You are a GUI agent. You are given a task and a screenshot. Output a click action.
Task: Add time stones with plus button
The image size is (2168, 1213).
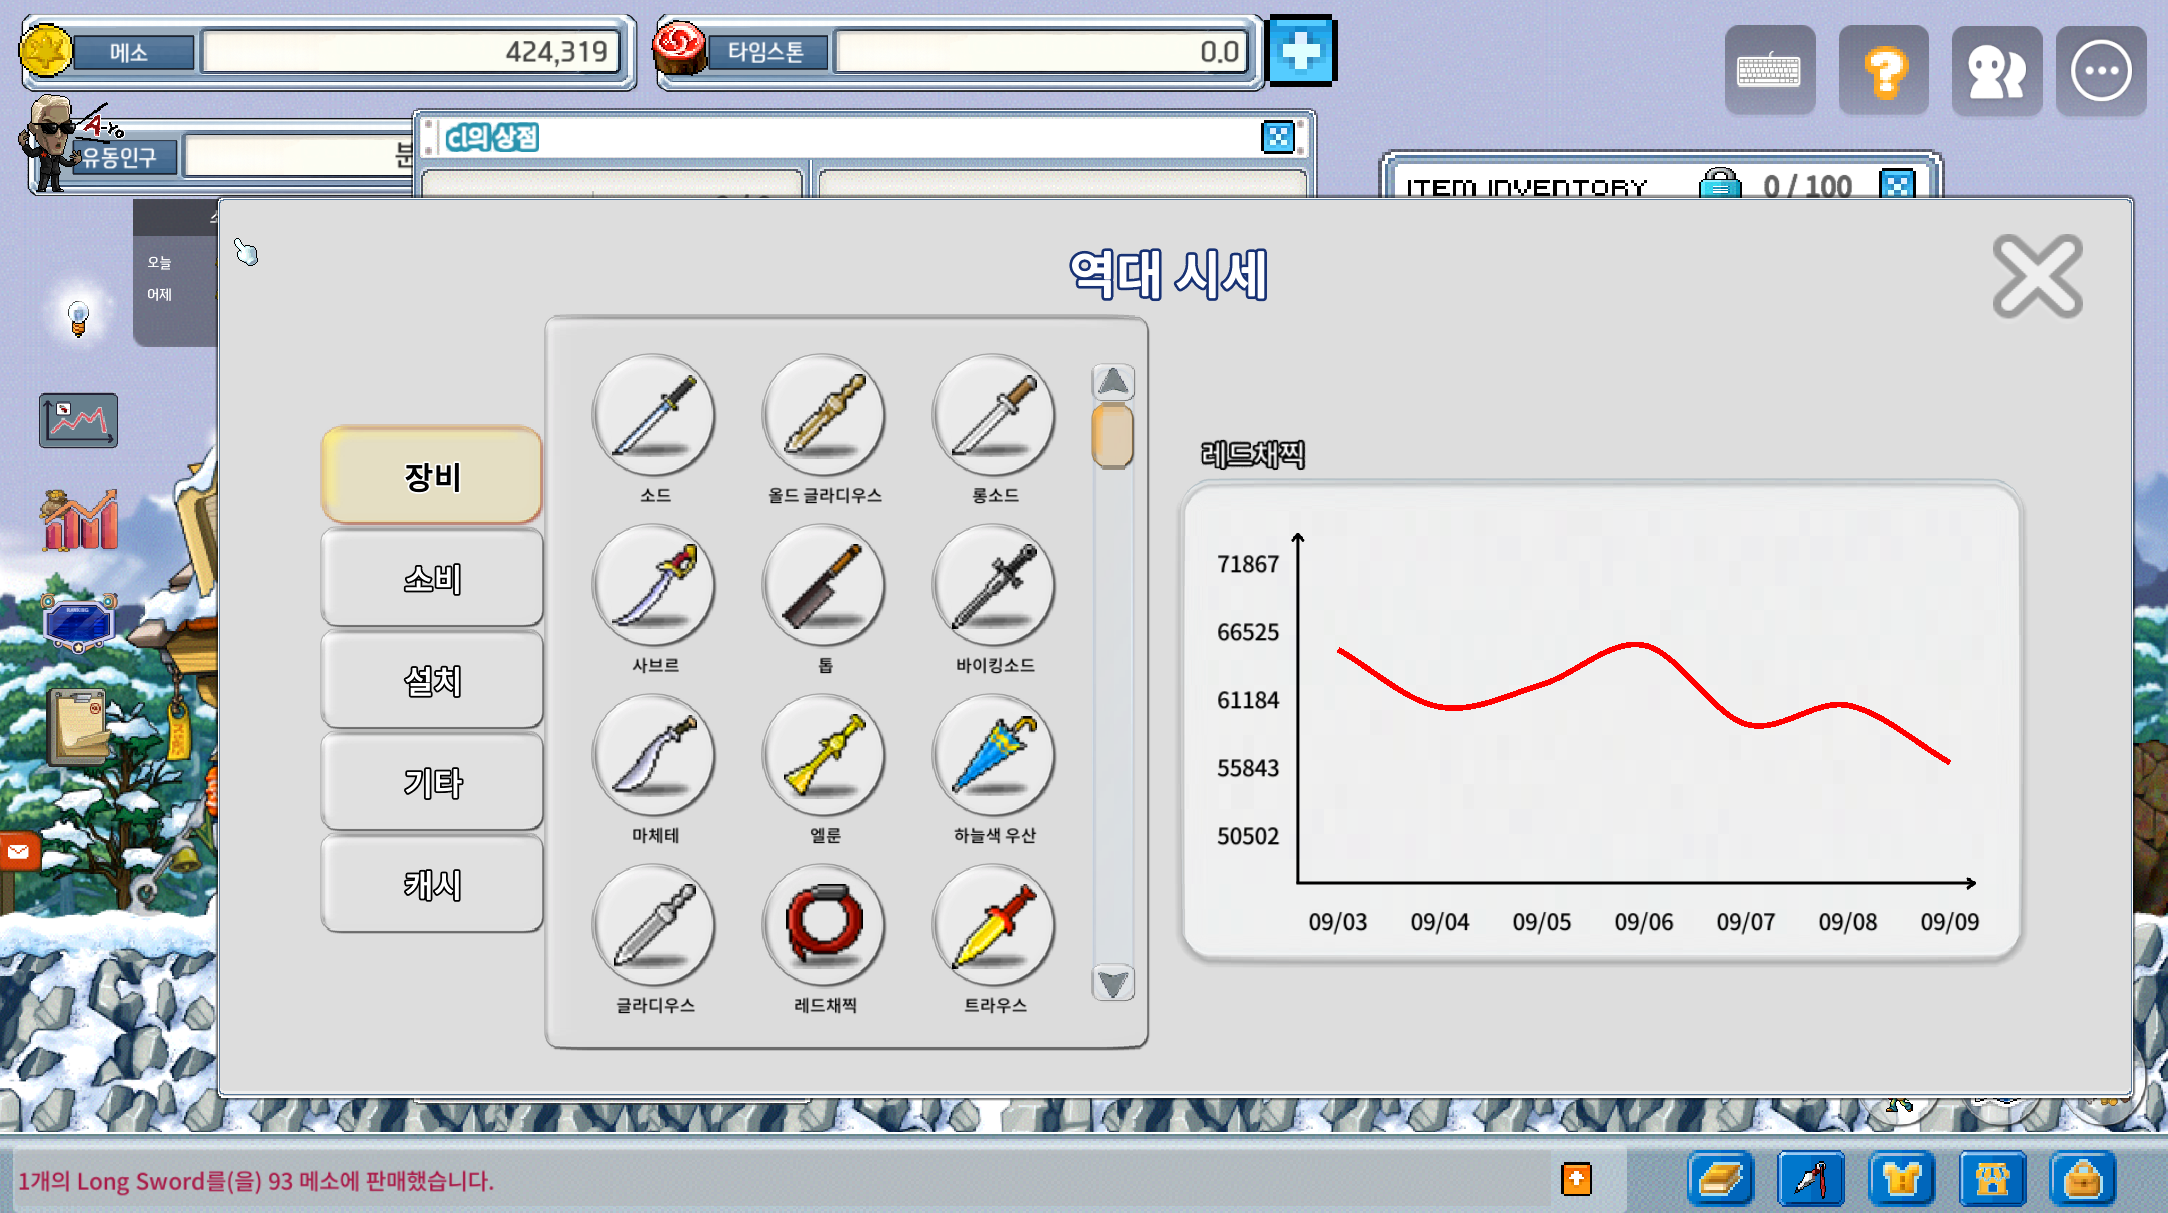pyautogui.click(x=1301, y=50)
